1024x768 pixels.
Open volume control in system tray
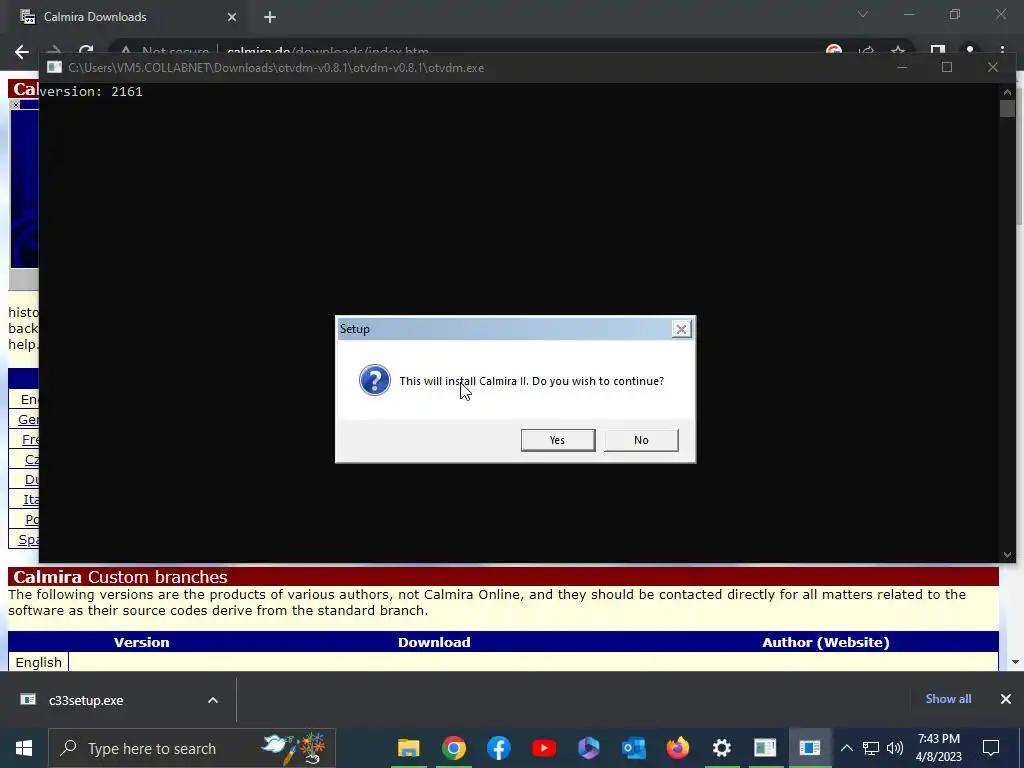coord(895,748)
